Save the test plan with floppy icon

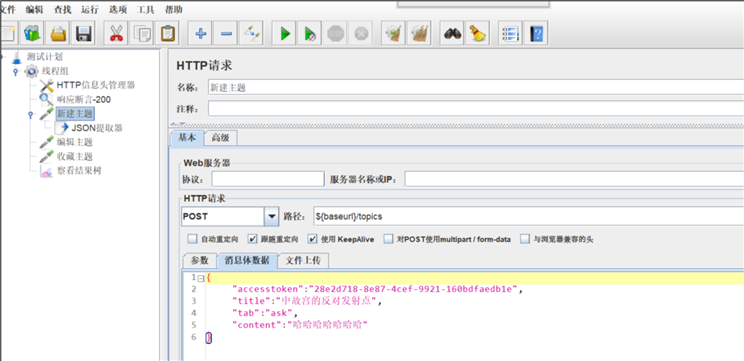[x=84, y=33]
